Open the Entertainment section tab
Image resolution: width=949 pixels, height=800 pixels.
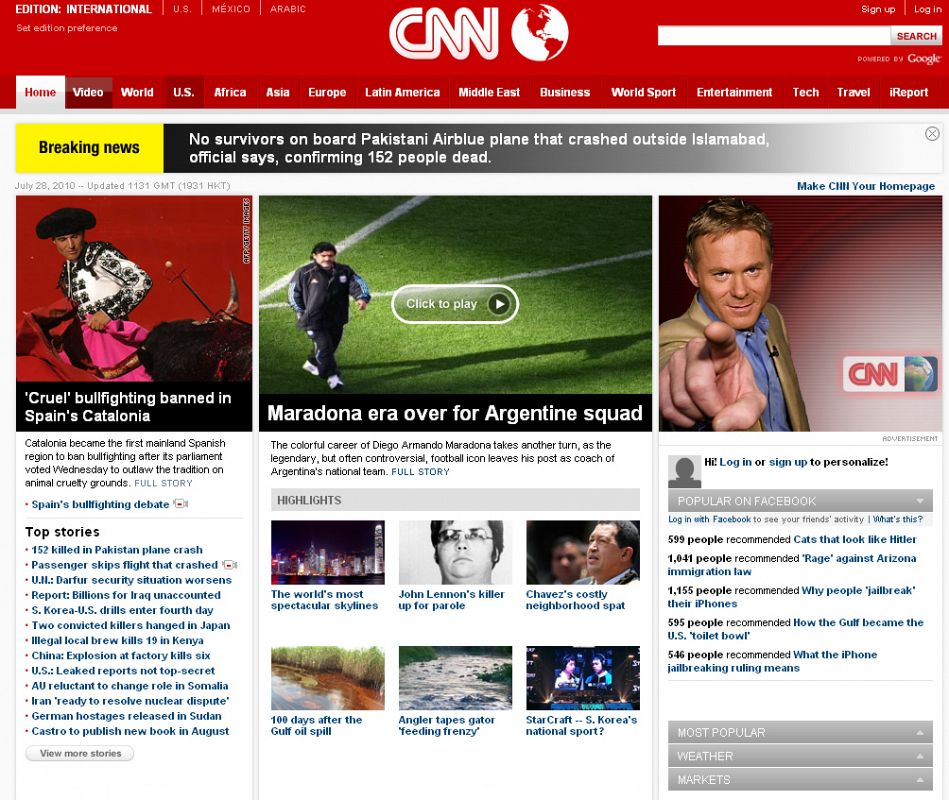click(x=734, y=92)
